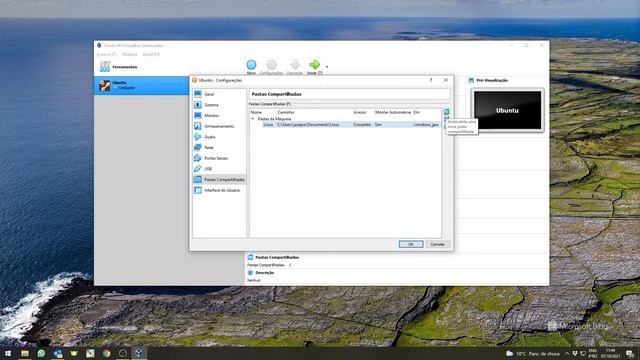
Task: Open the Armazenamento settings category
Action: pyautogui.click(x=219, y=126)
